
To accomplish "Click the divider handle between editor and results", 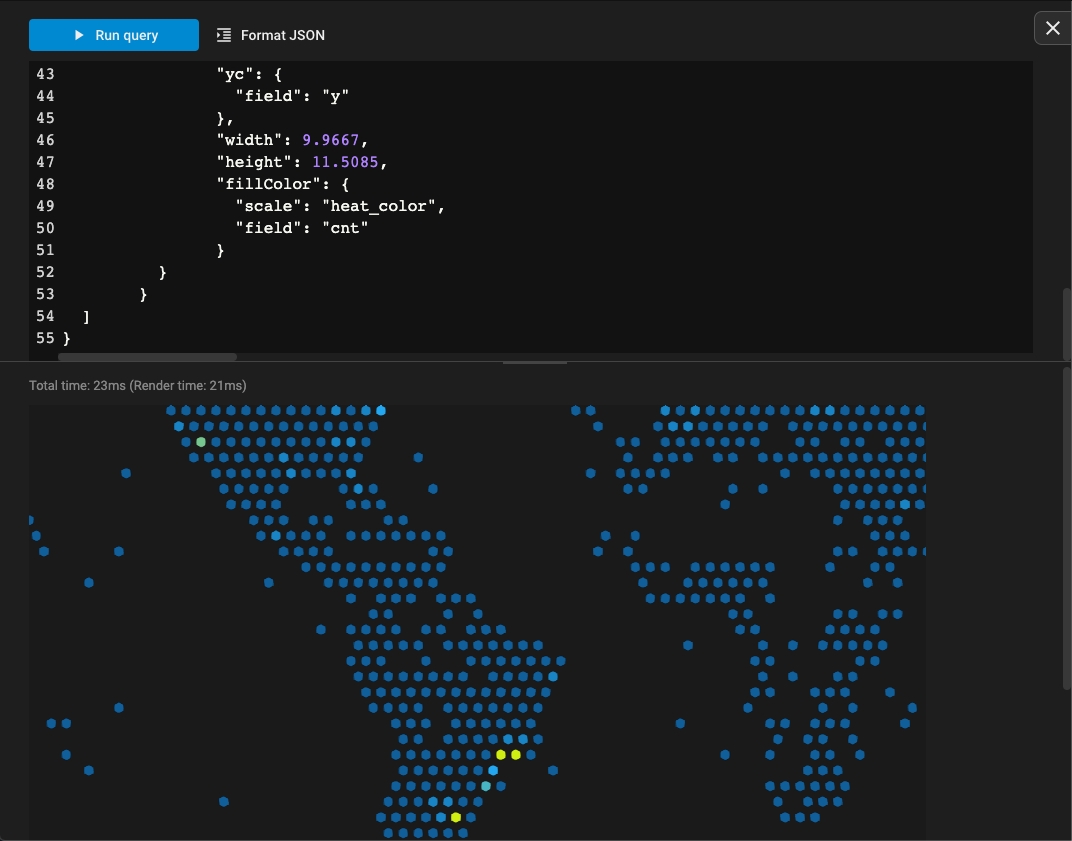I will (535, 362).
